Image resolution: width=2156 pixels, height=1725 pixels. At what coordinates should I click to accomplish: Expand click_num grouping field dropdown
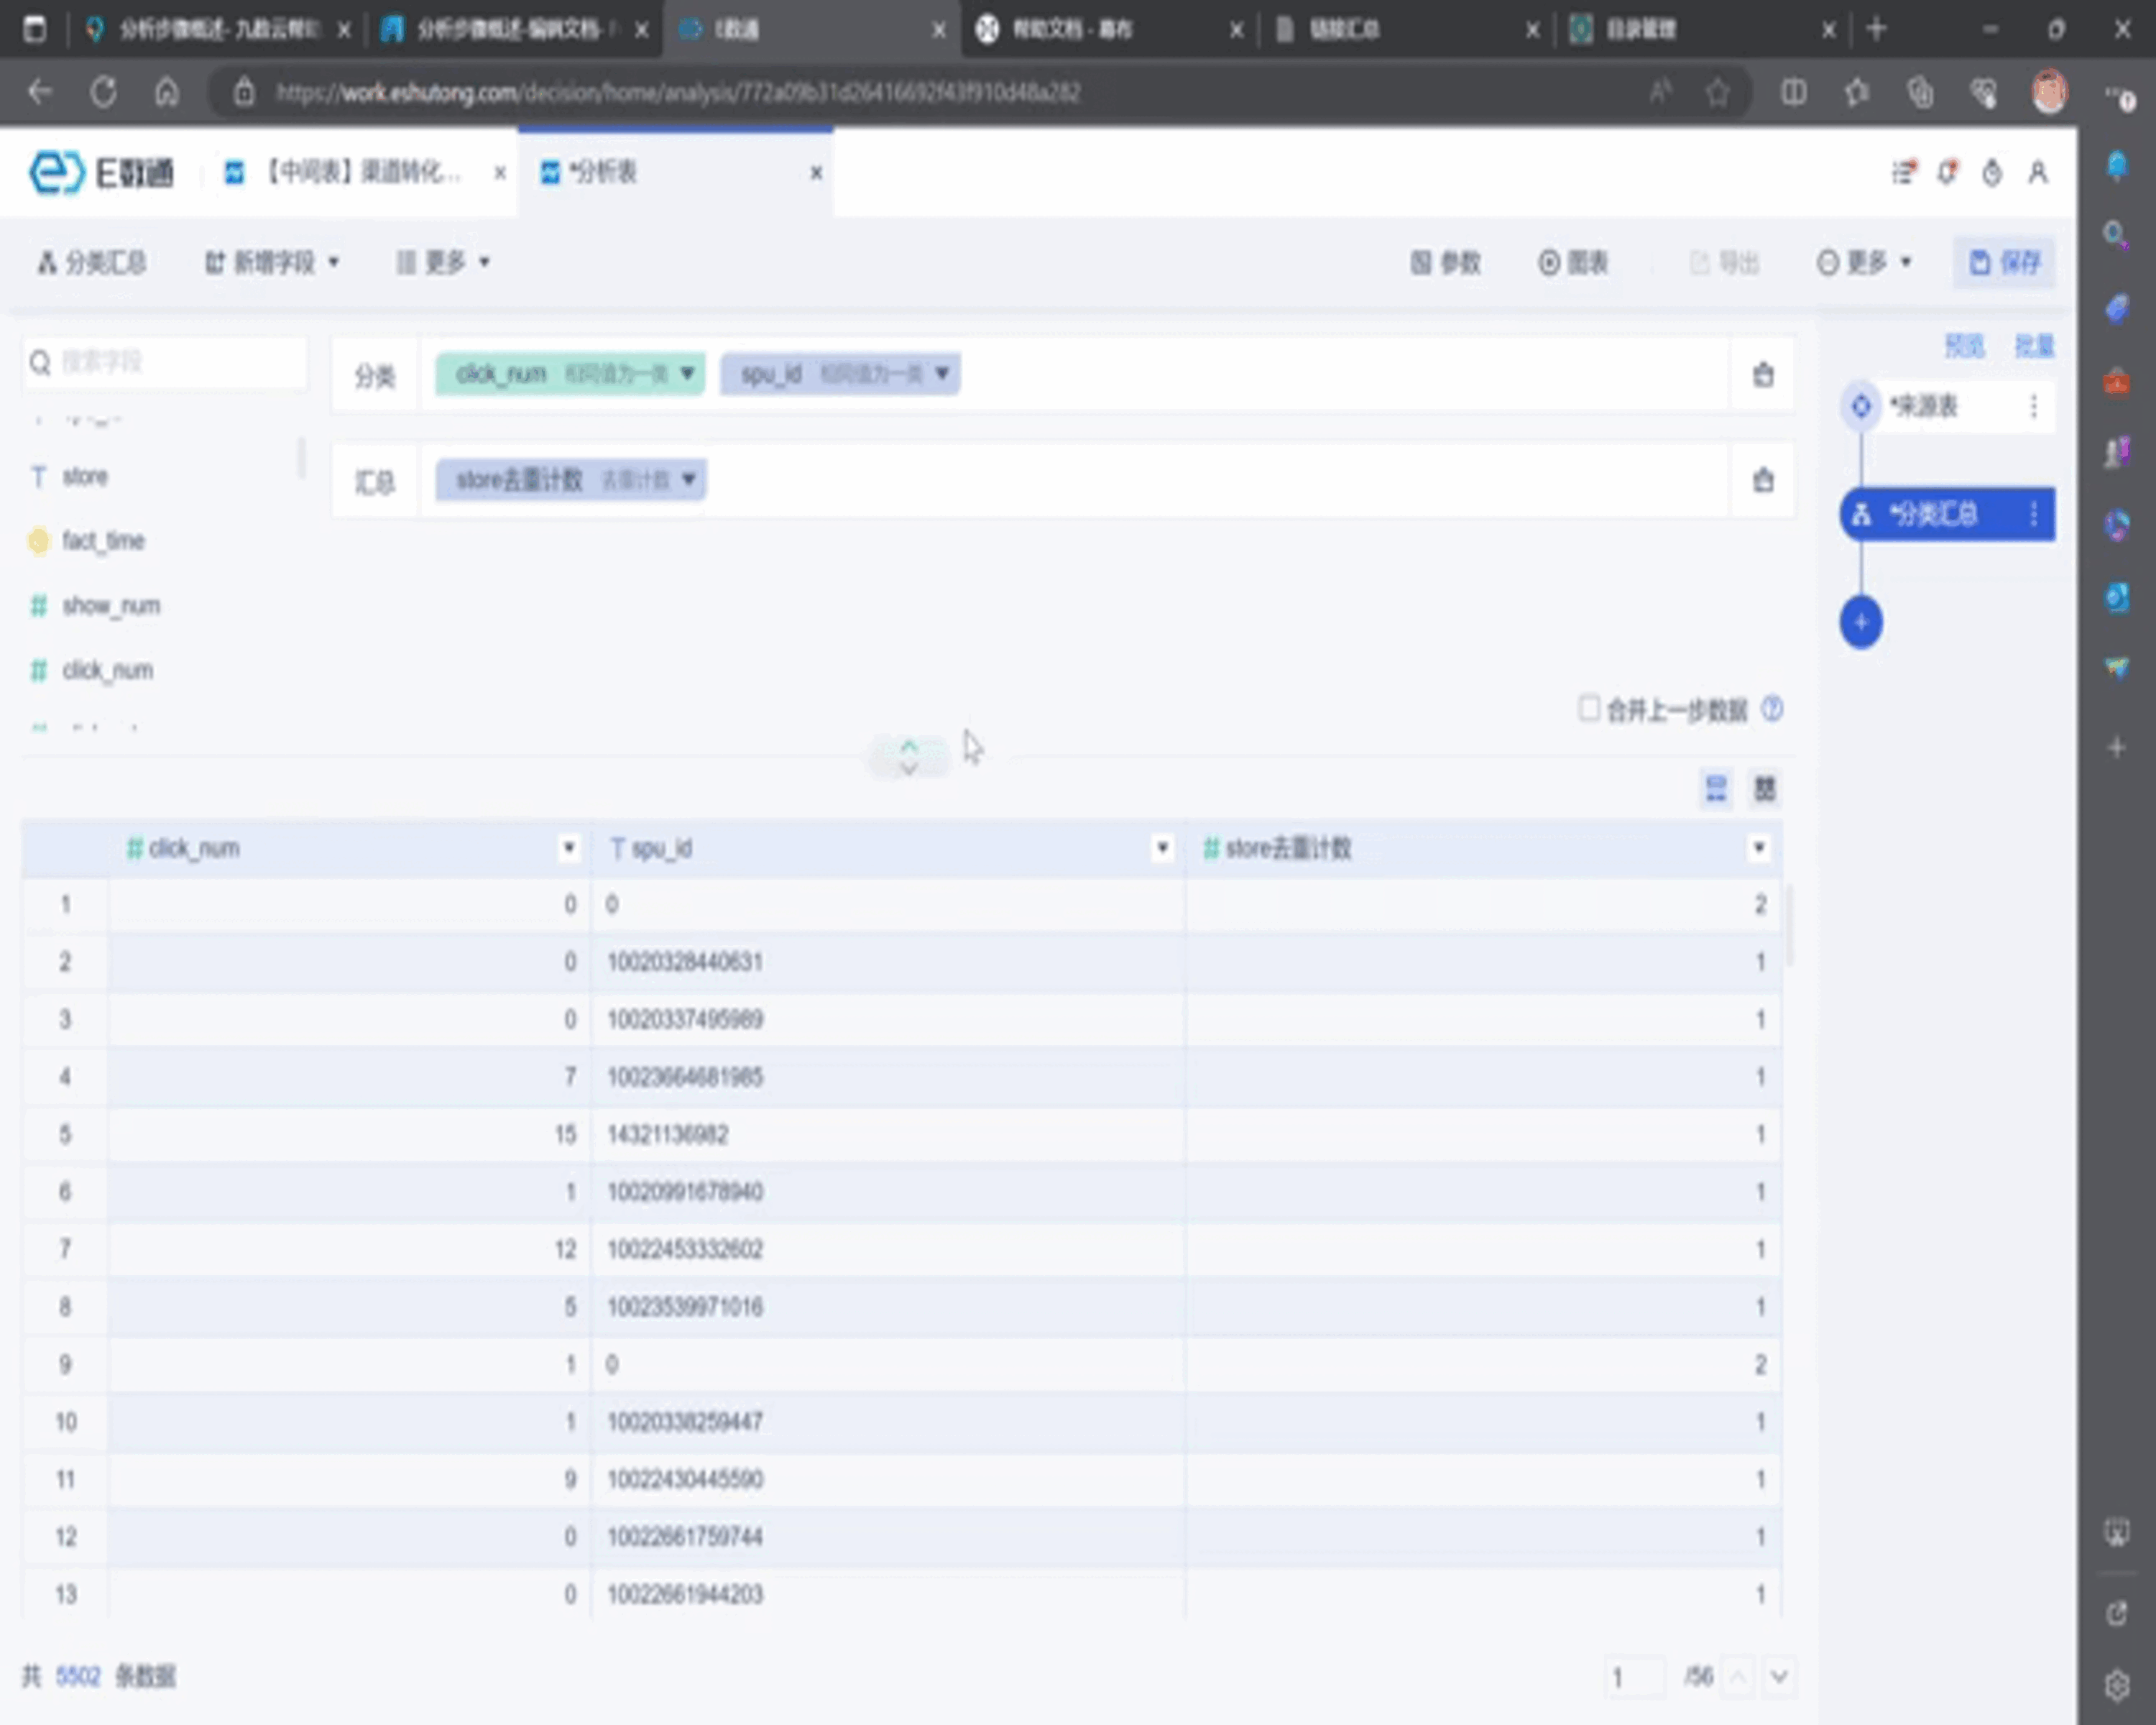(687, 374)
